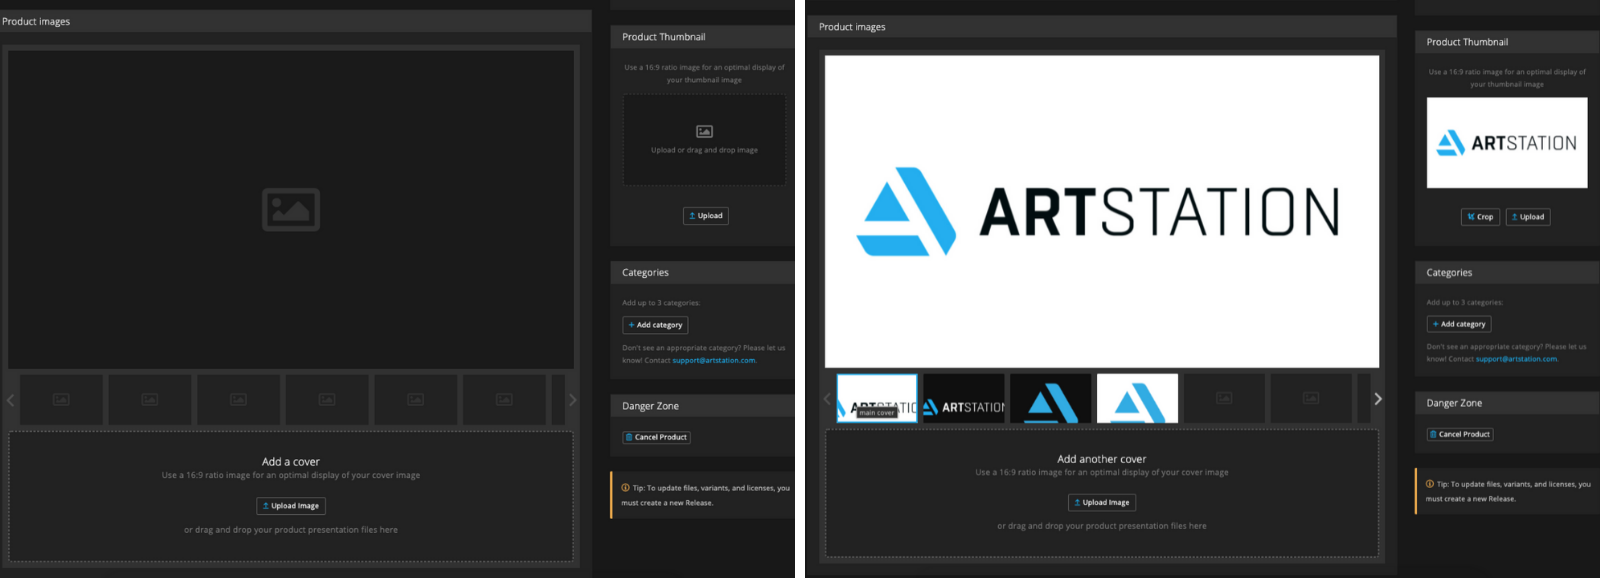
Task: Click the previous arrow beside the main cover thumbnail
Action: (828, 399)
